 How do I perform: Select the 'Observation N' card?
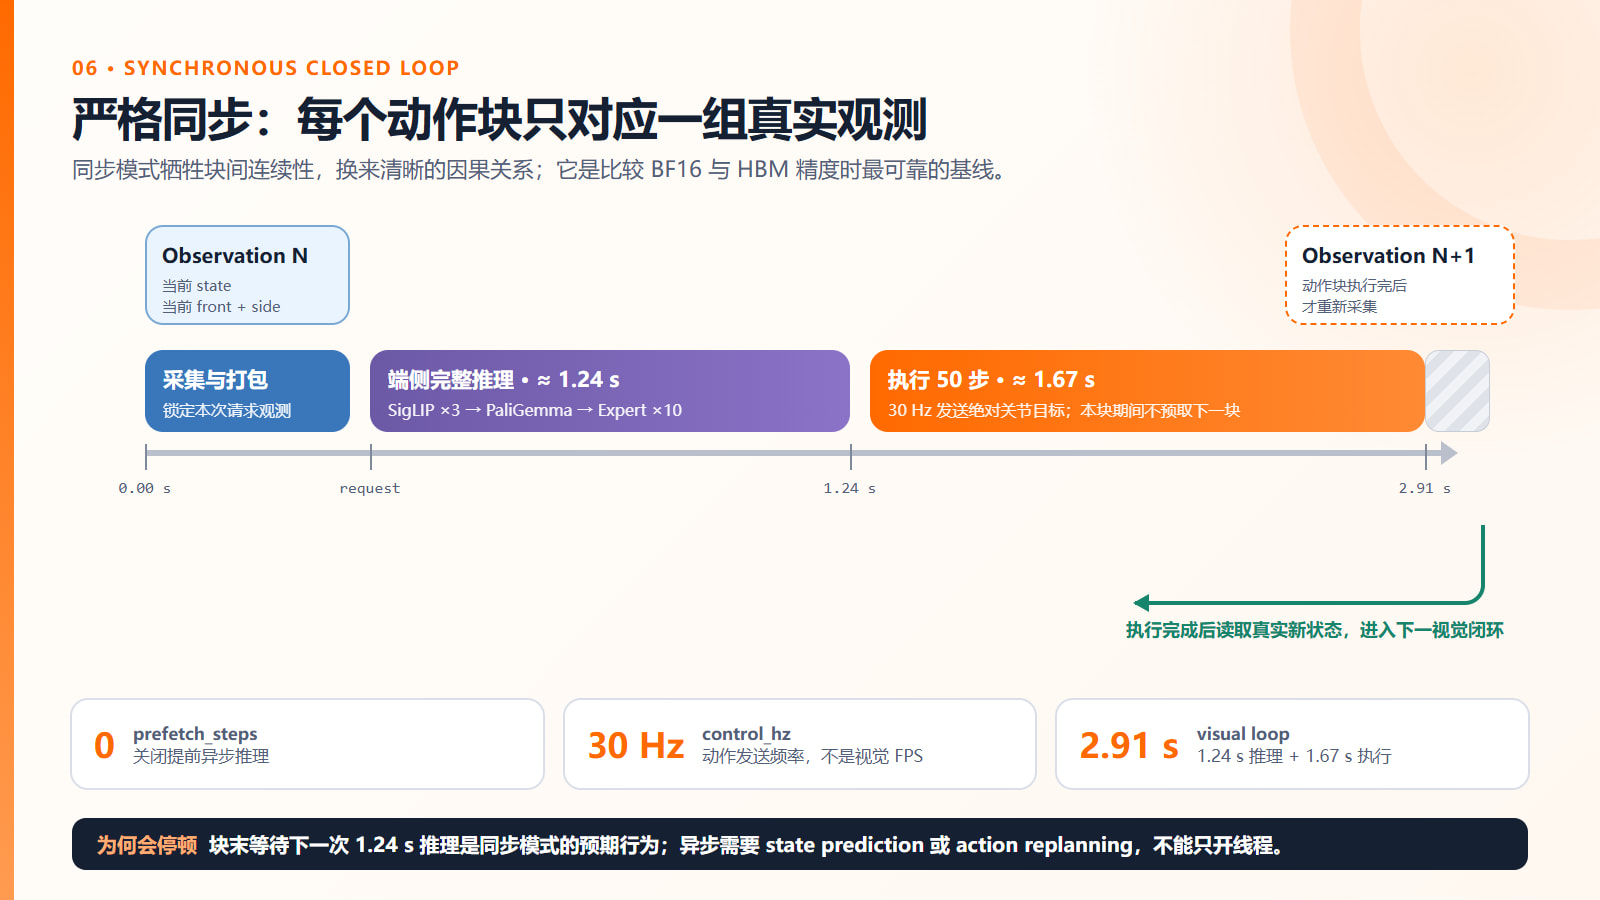click(247, 275)
